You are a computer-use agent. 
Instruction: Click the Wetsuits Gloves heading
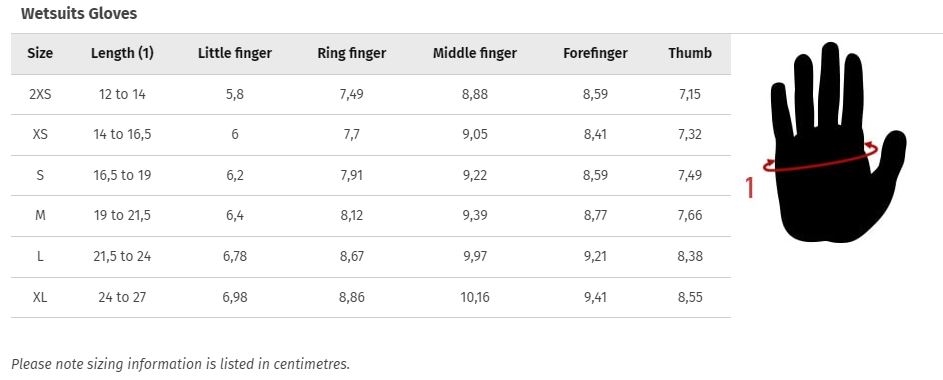tap(79, 13)
